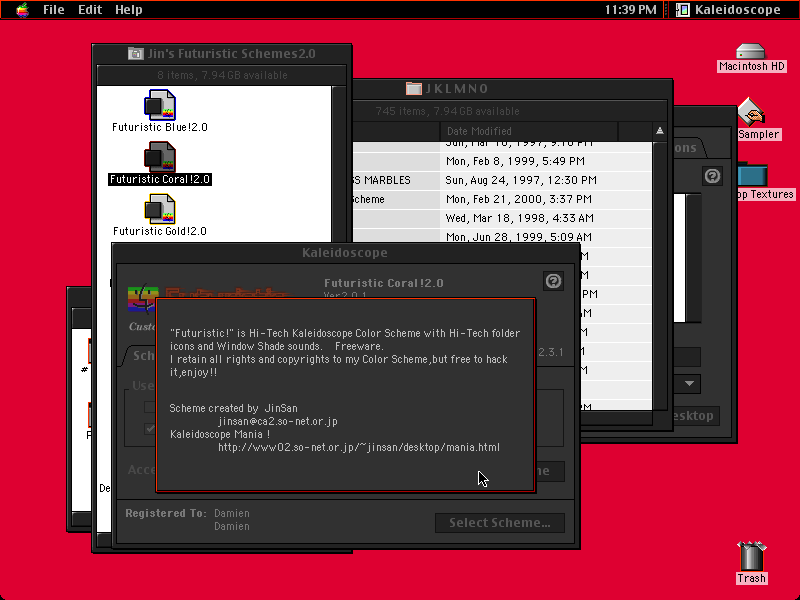The height and width of the screenshot is (600, 800).
Task: Click the Kaleidoscope logo icon in the dialog
Action: 143,299
